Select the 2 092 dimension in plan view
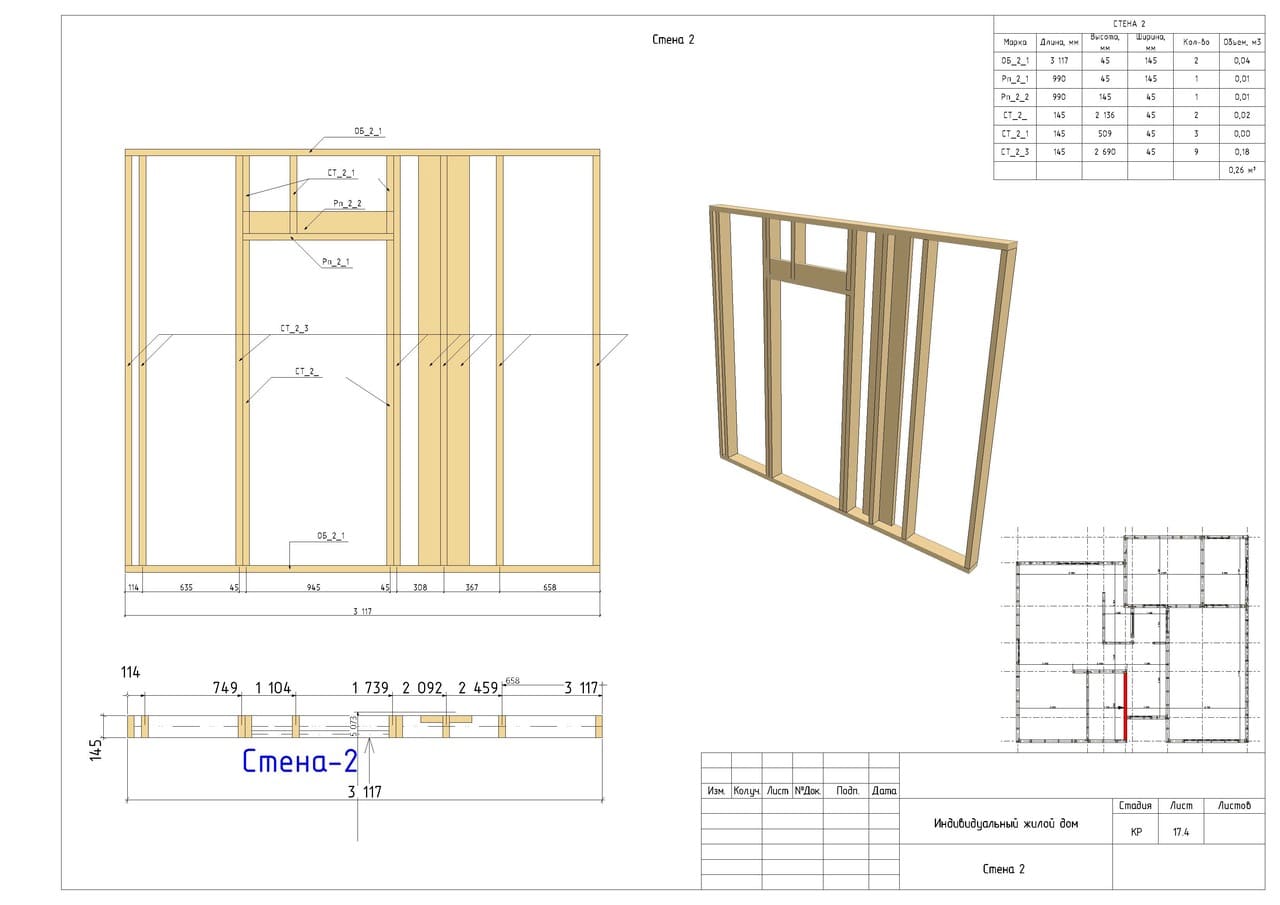 coord(420,688)
